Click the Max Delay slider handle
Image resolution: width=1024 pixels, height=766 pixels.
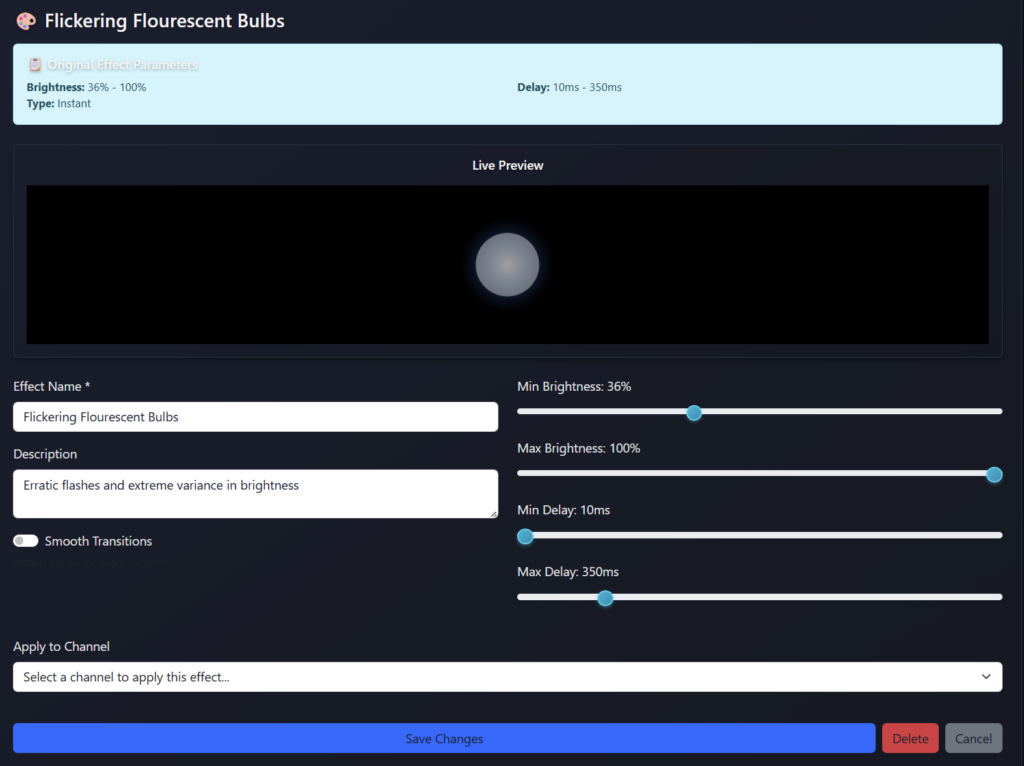tap(605, 598)
